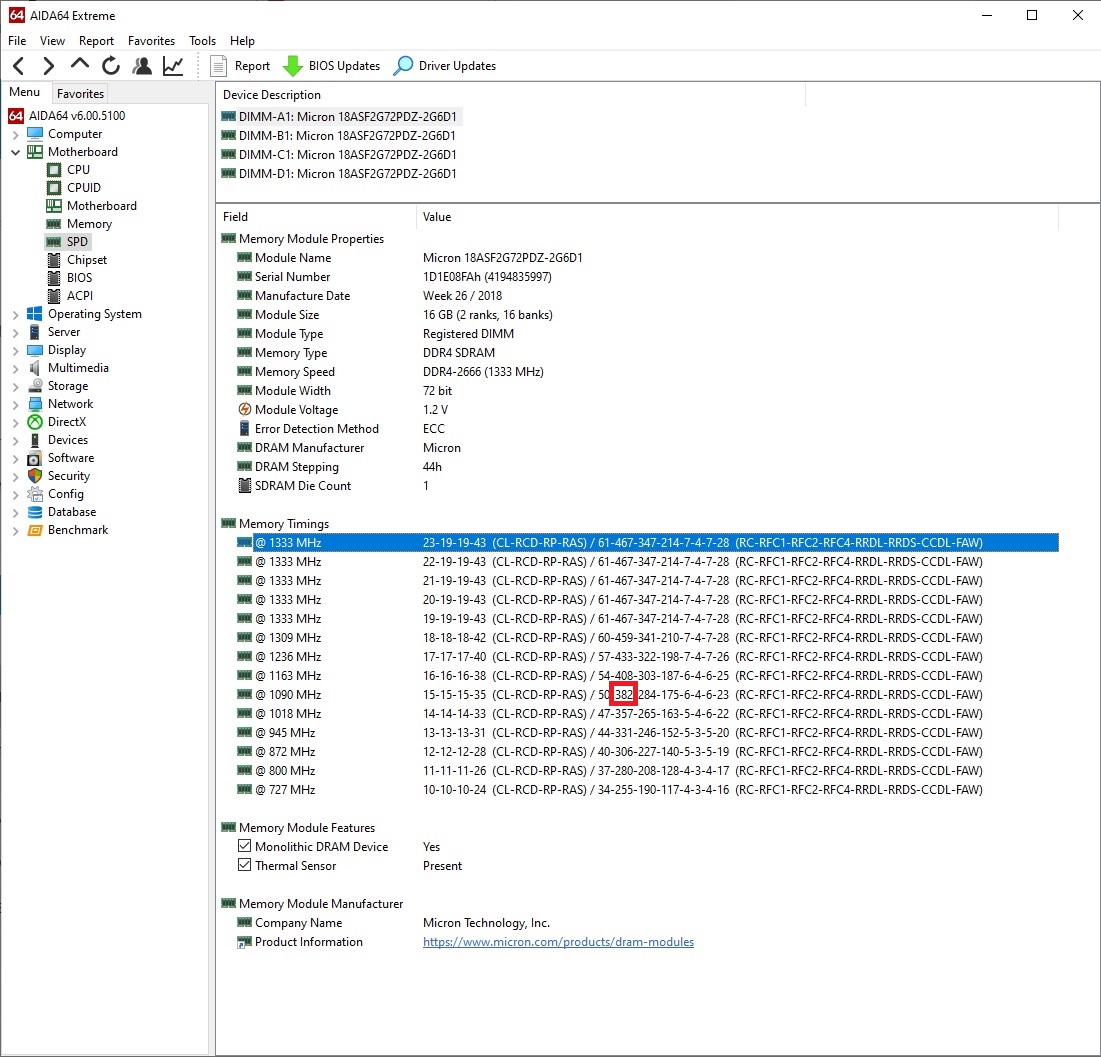Select the Security shield category

59,476
